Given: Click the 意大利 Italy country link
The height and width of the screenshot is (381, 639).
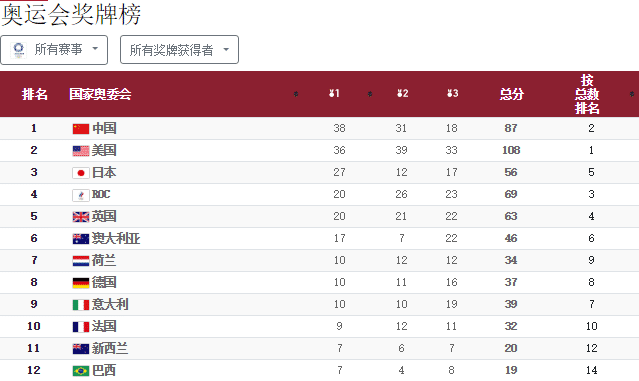Looking at the screenshot, I should coord(110,304).
